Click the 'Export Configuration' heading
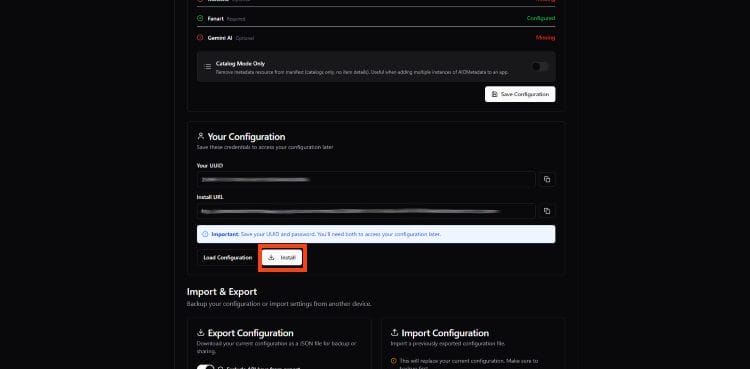The image size is (750, 369). [251, 333]
